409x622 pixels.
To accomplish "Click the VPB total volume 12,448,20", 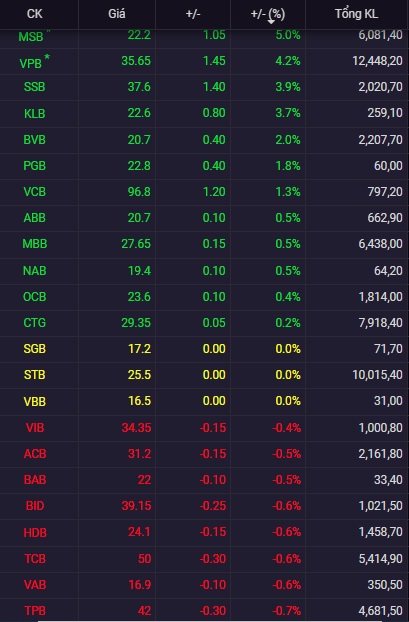I will click(377, 61).
